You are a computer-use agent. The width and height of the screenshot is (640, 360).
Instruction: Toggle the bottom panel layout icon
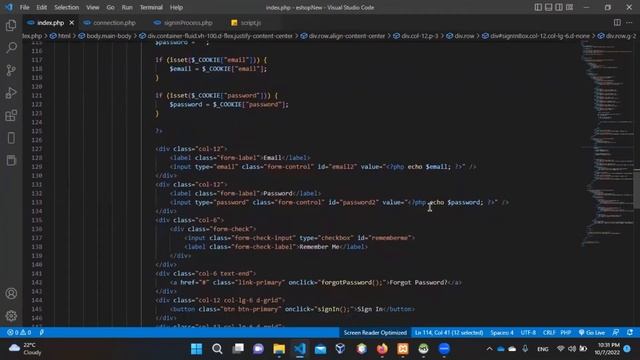pyautogui.click(x=549, y=7)
